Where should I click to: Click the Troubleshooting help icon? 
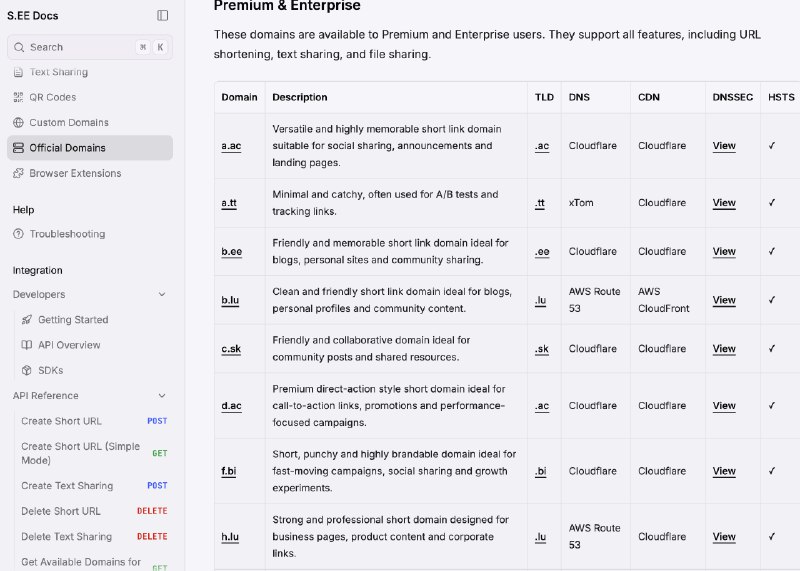click(x=19, y=234)
